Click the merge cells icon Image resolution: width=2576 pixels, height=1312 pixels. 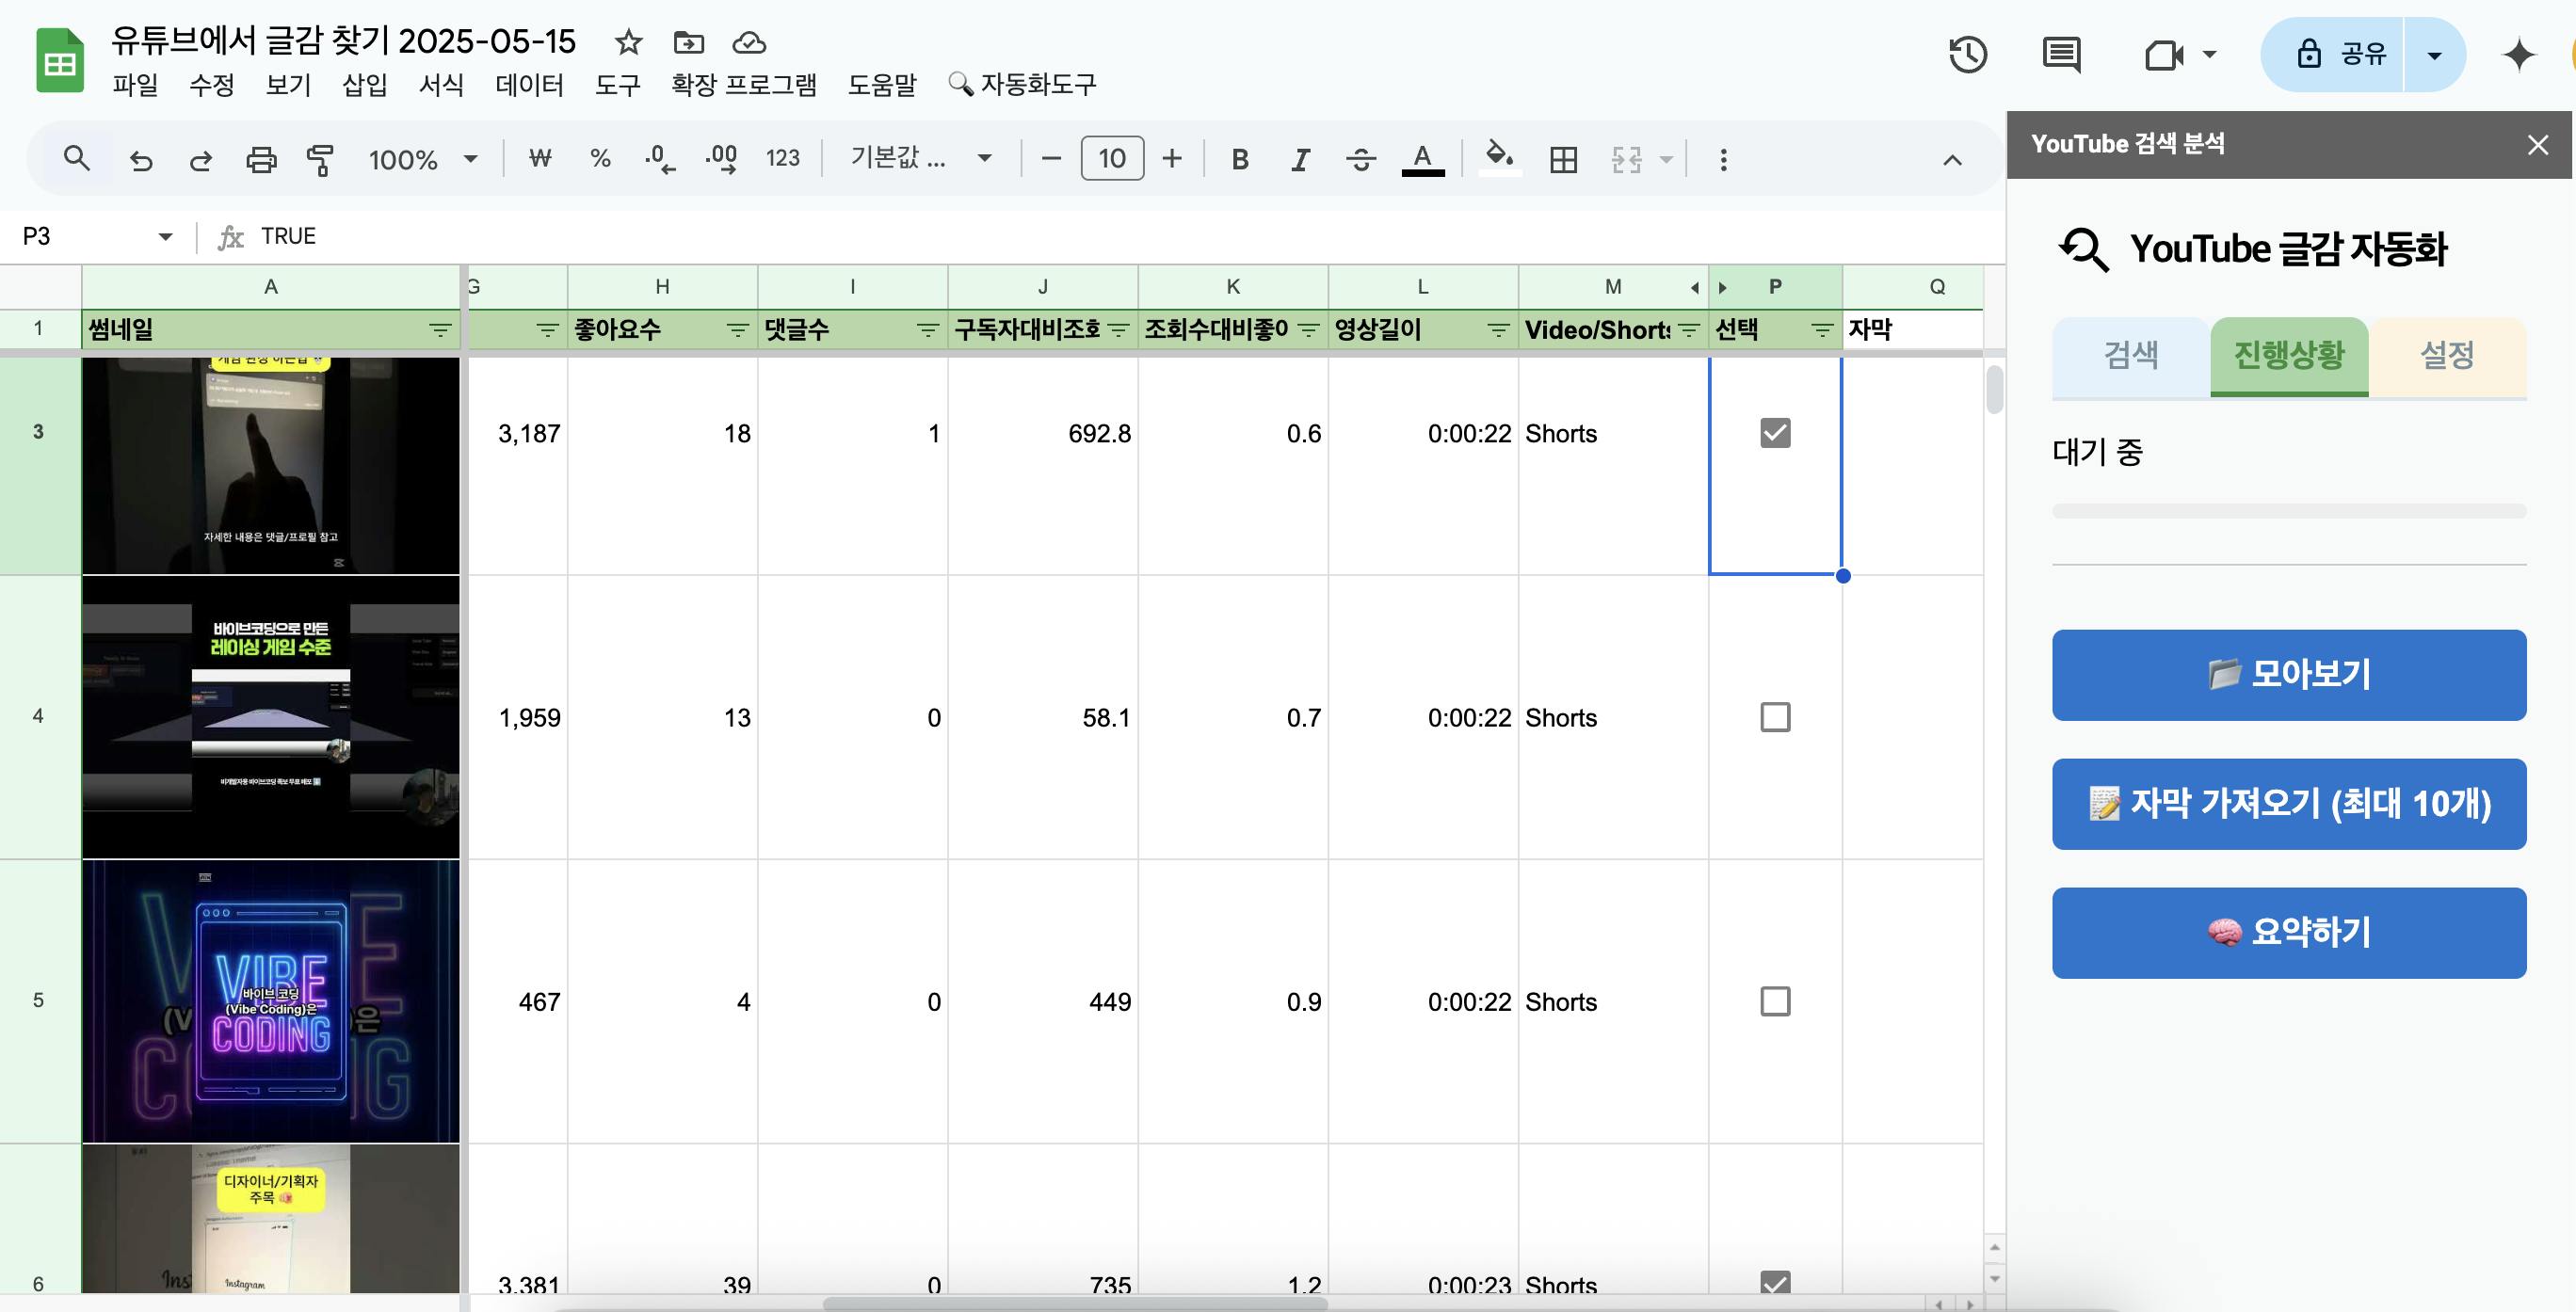[1627, 159]
